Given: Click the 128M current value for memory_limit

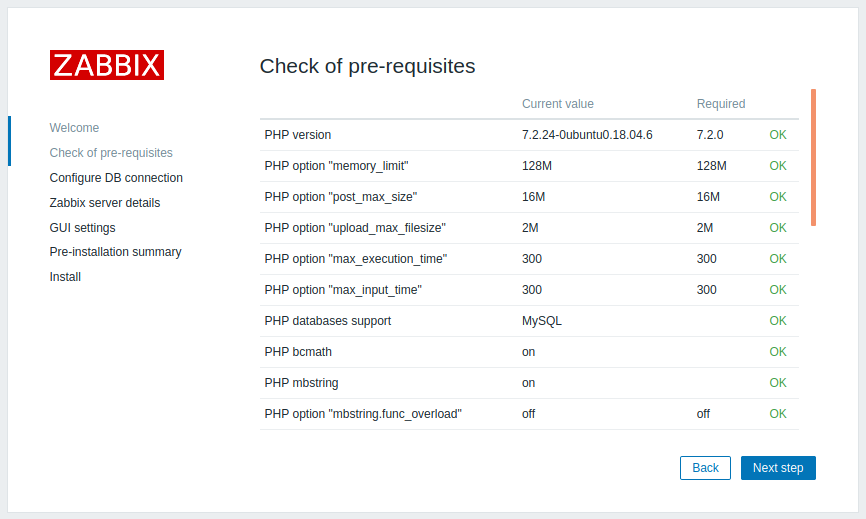Looking at the screenshot, I should 537,166.
